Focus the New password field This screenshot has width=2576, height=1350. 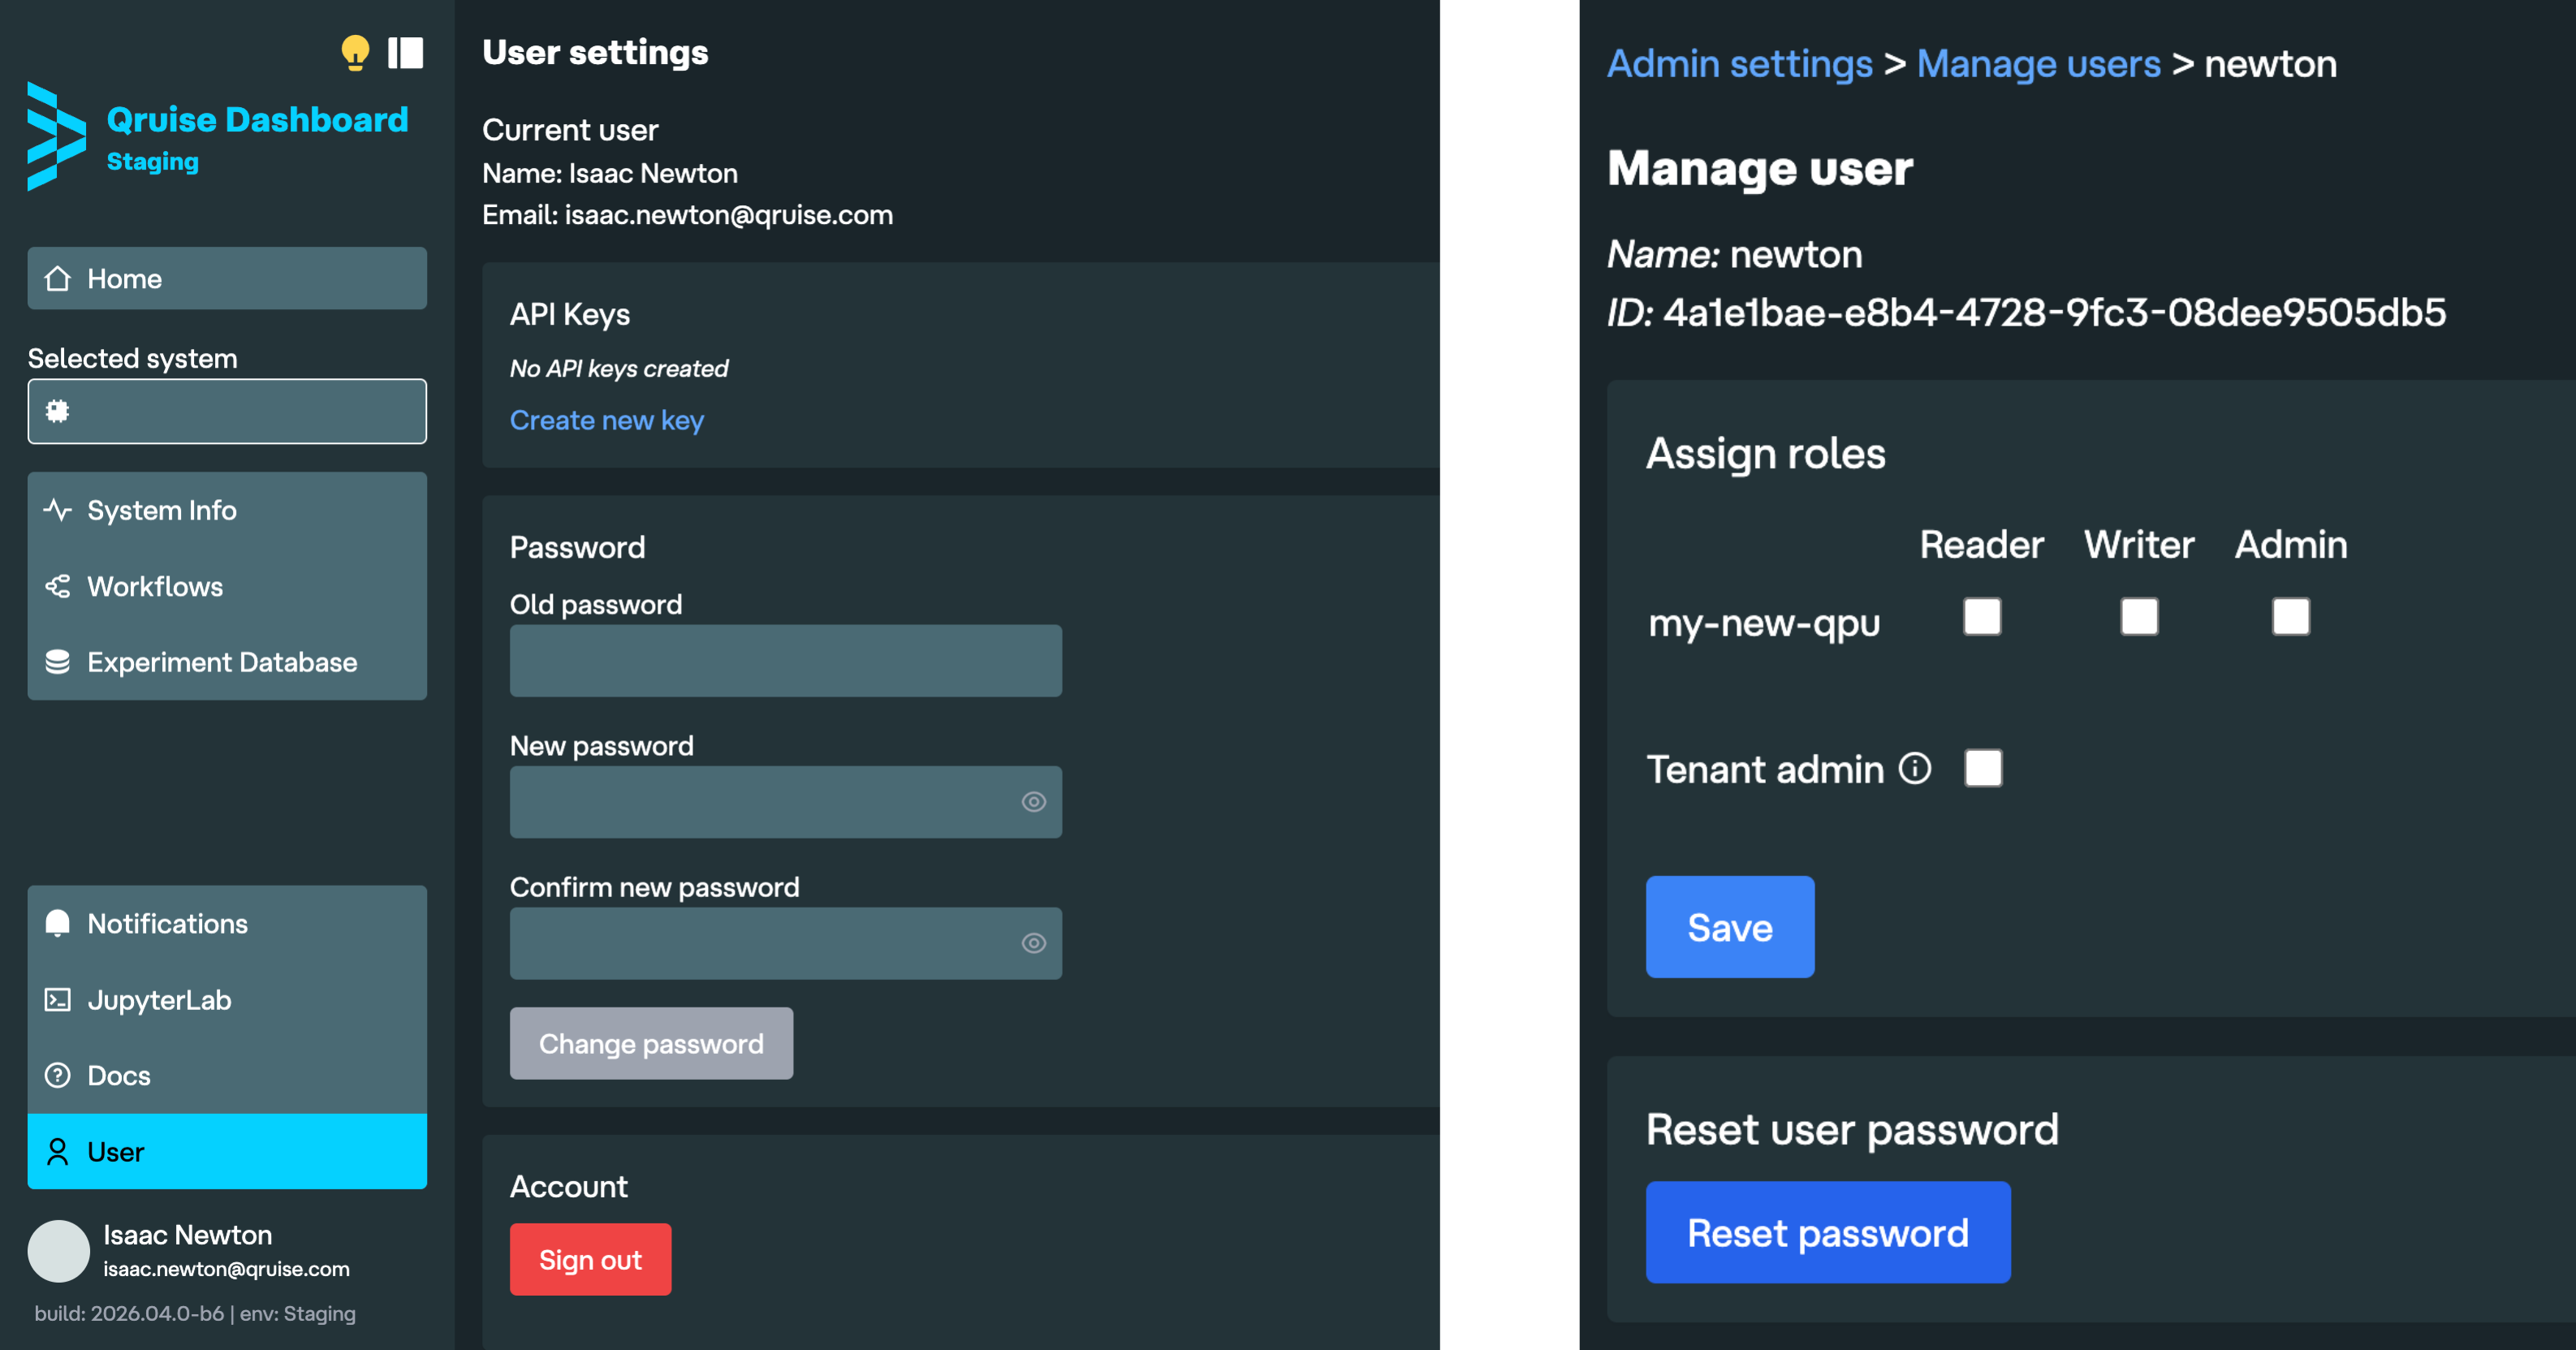pos(786,802)
